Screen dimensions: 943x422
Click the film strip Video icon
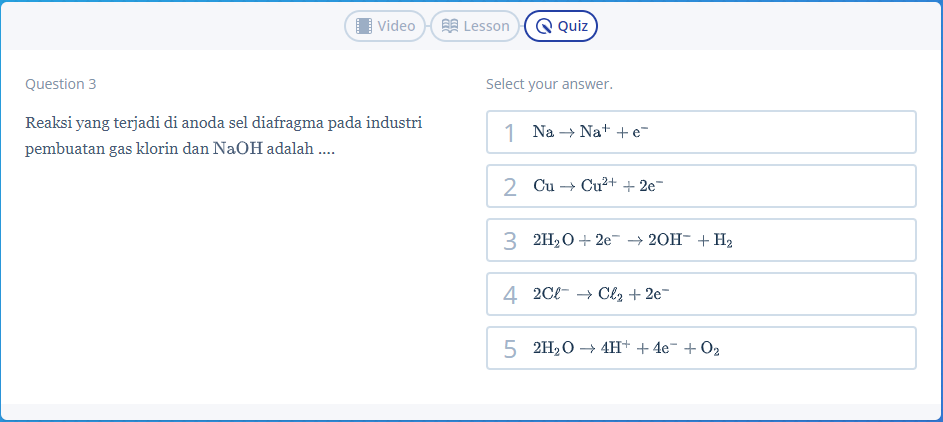[364, 26]
